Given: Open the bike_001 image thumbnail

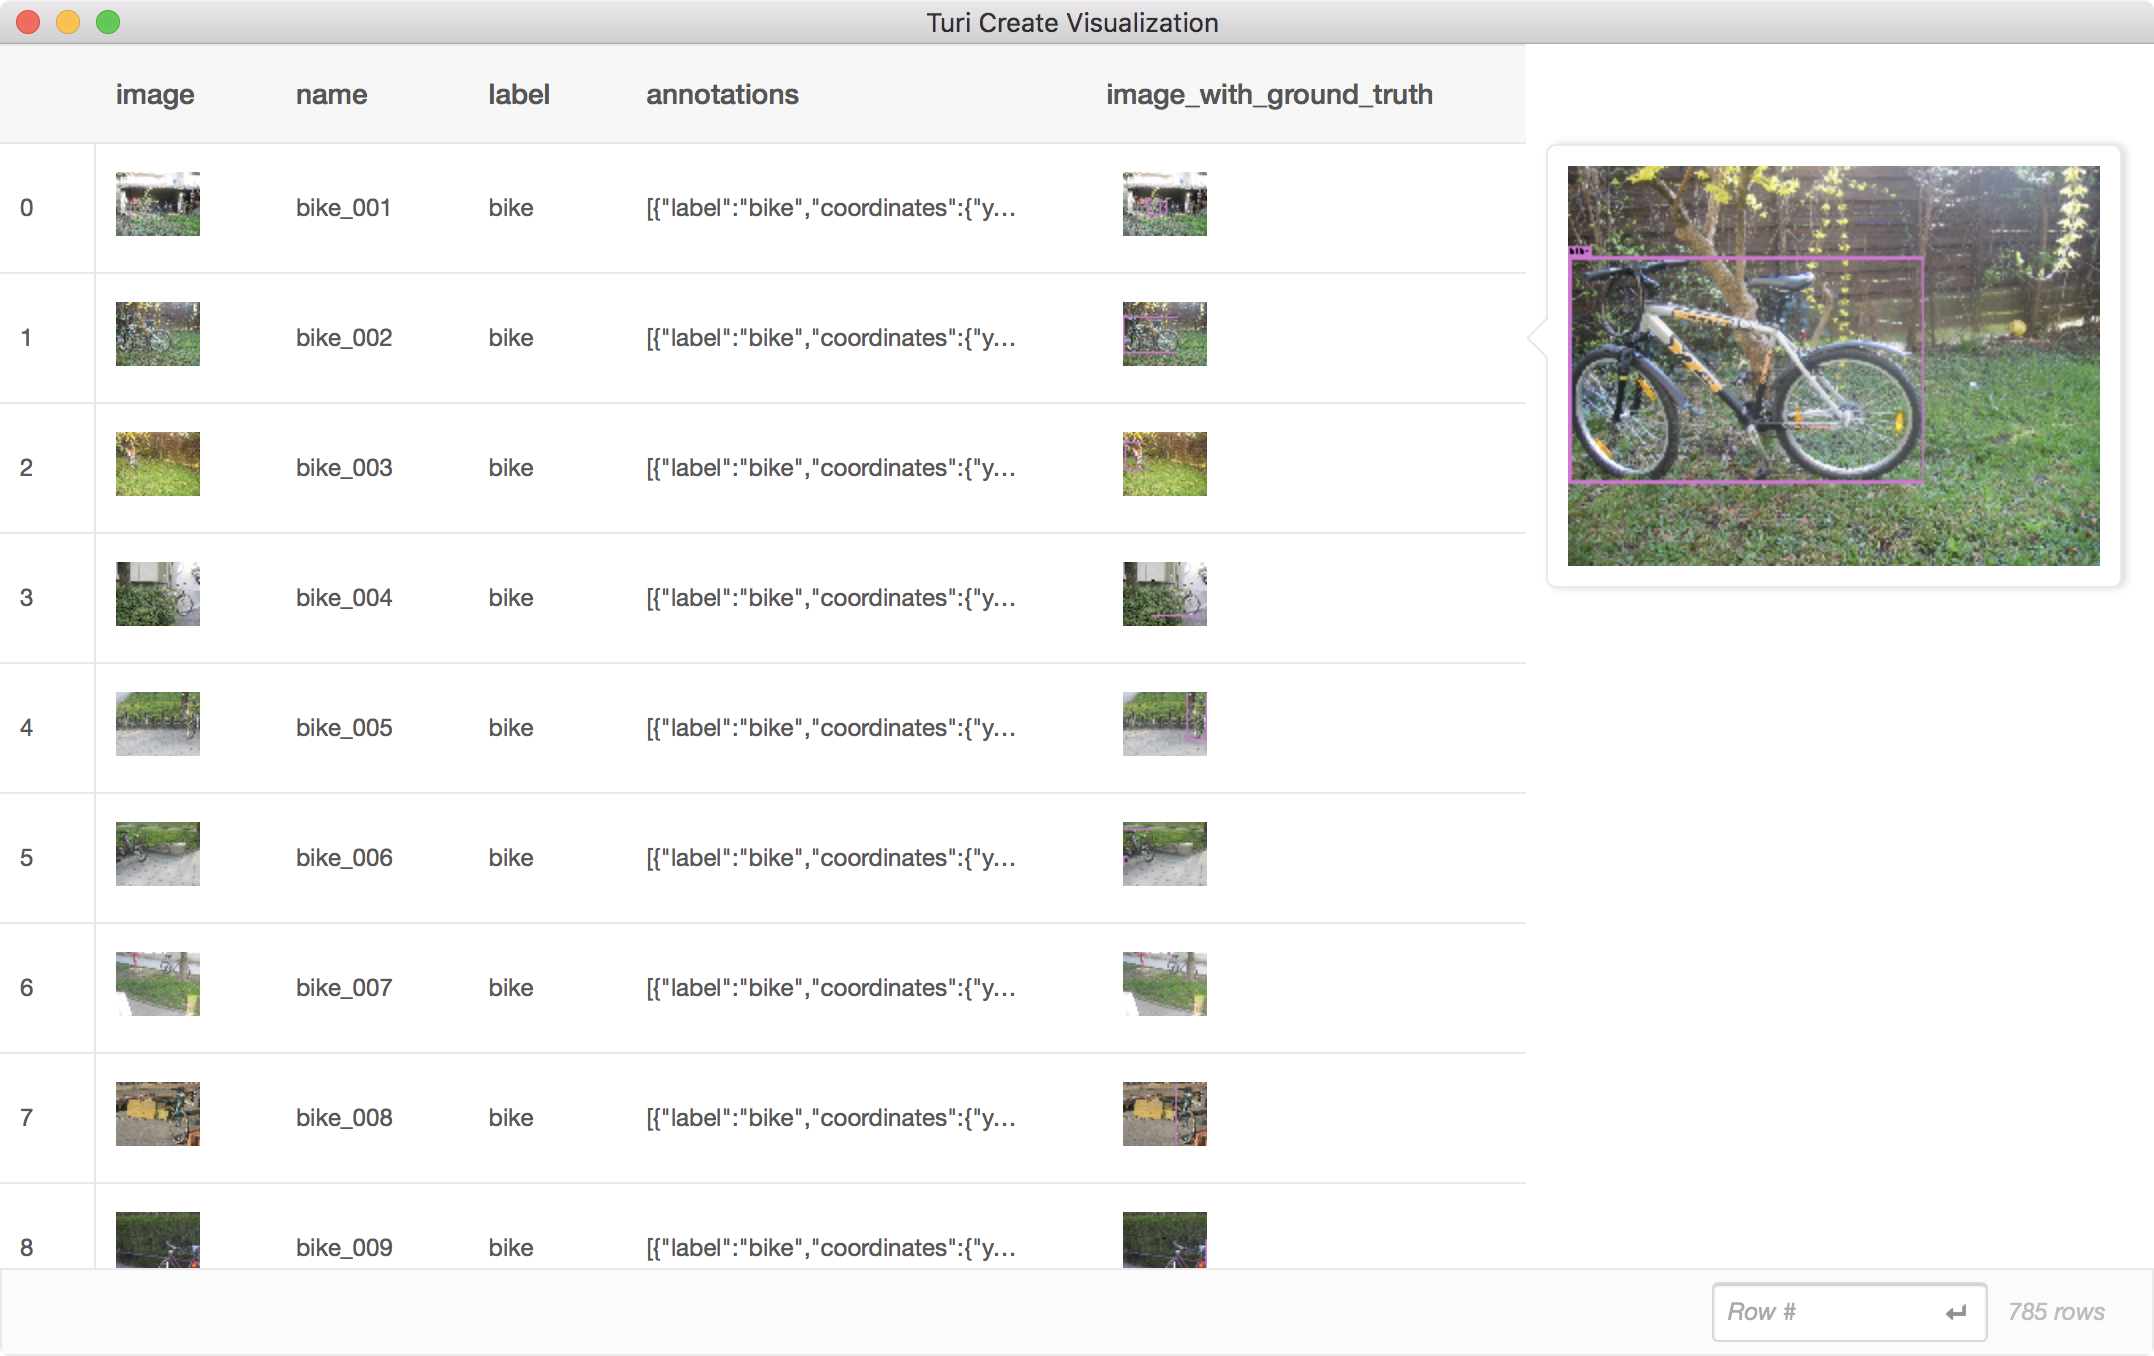Looking at the screenshot, I should tap(157, 205).
